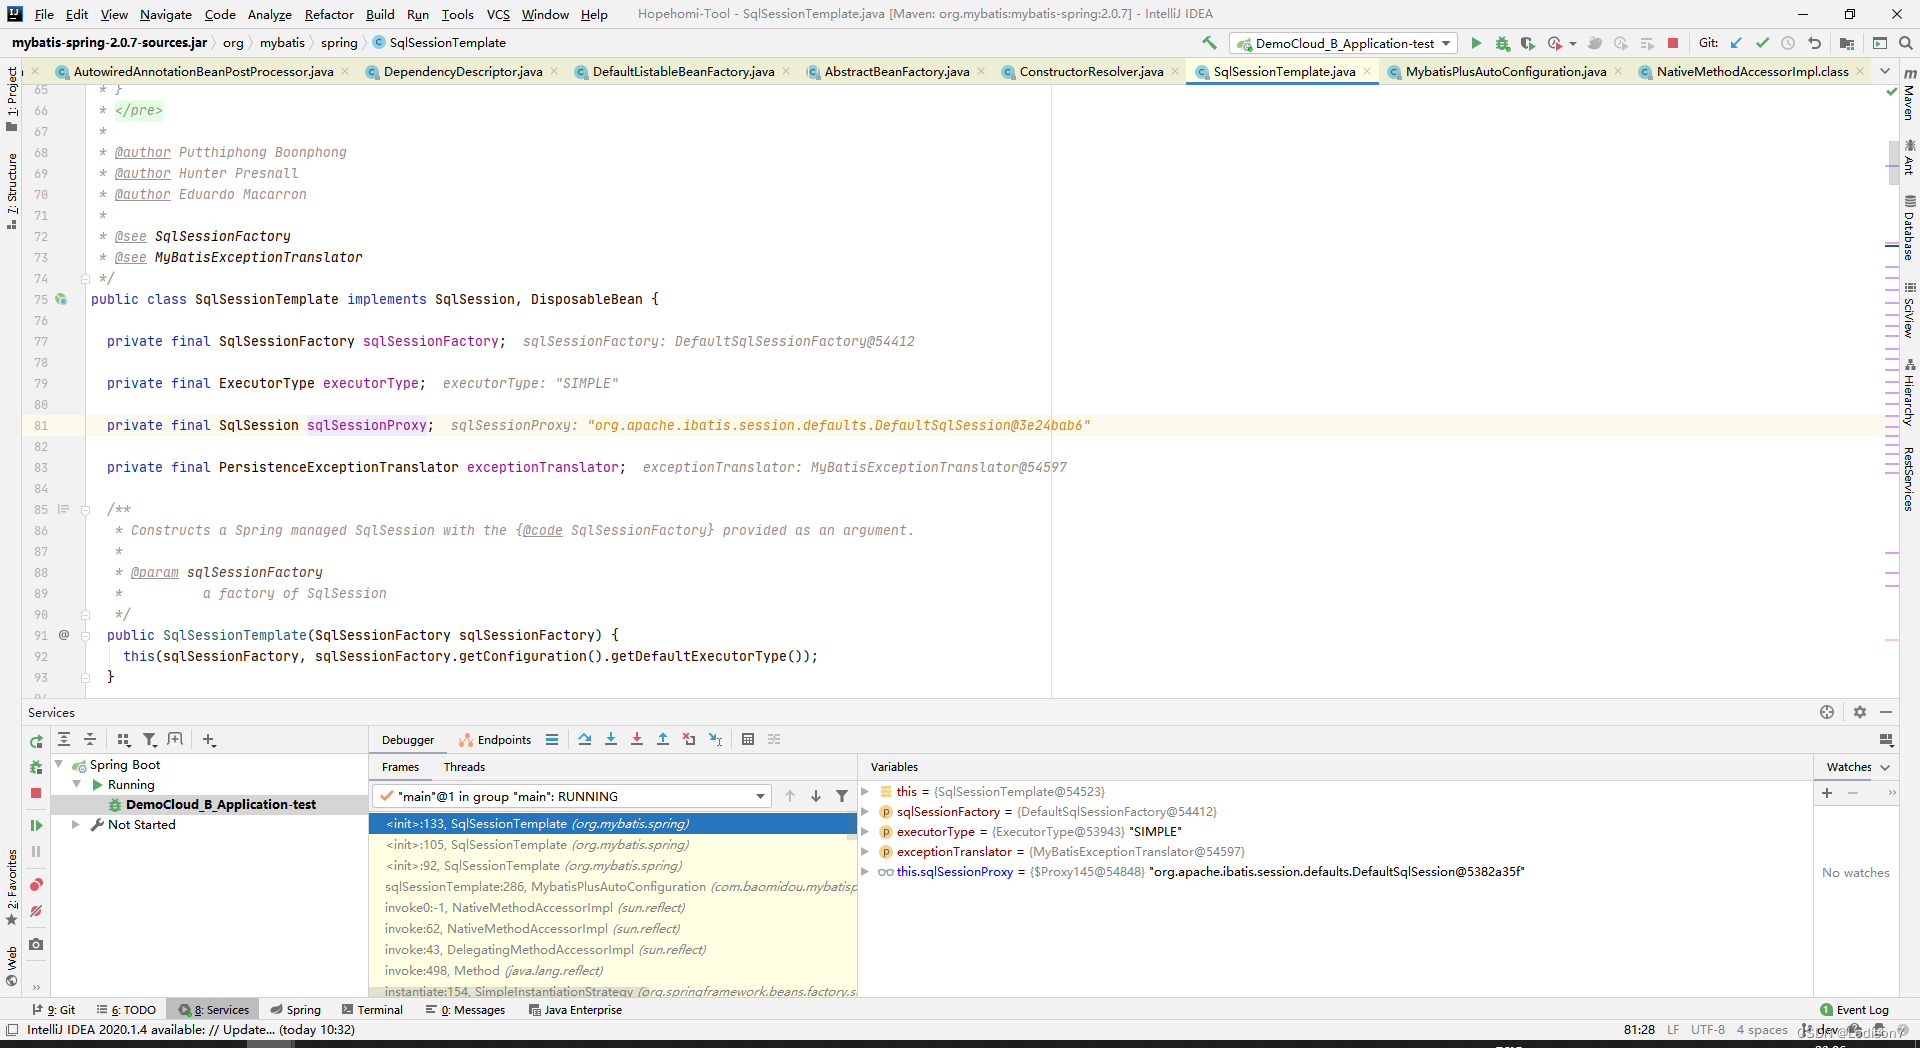
Task: Click Collapse All in the Services toolbar
Action: pyautogui.click(x=90, y=739)
